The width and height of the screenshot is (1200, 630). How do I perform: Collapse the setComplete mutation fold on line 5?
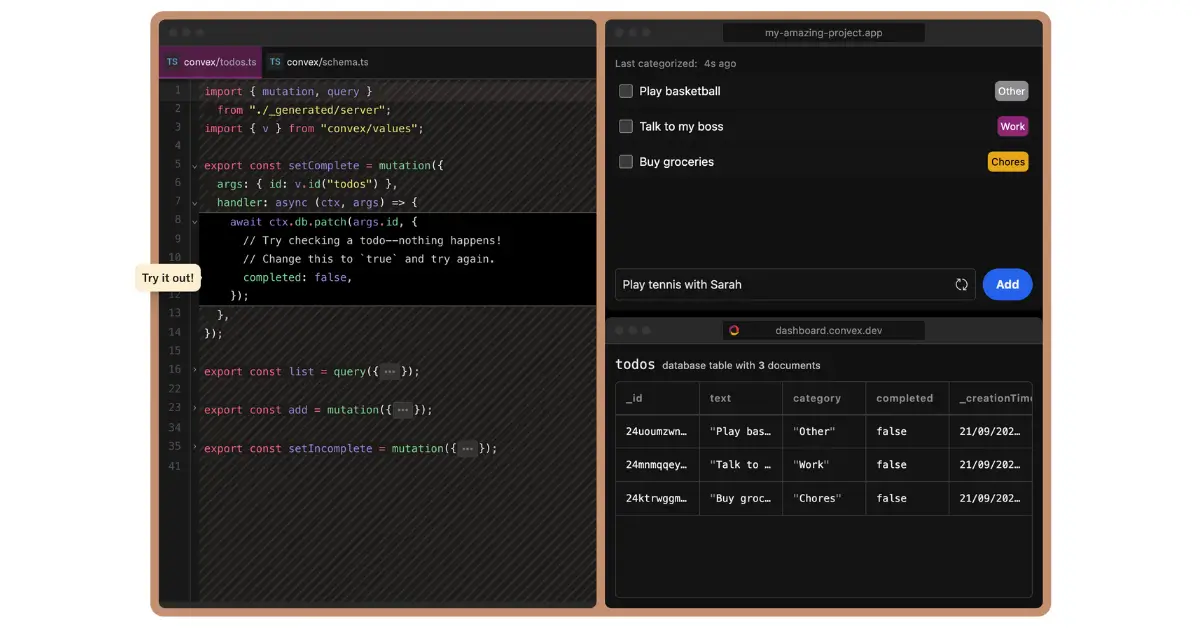tap(193, 165)
